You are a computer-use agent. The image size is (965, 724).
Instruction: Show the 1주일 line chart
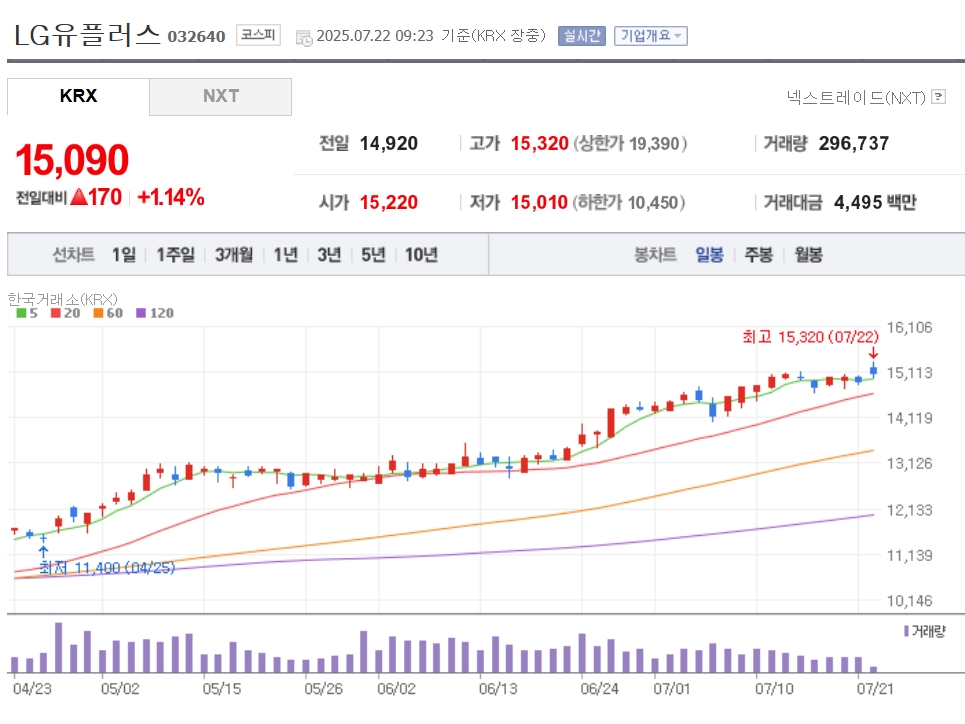tap(175, 254)
